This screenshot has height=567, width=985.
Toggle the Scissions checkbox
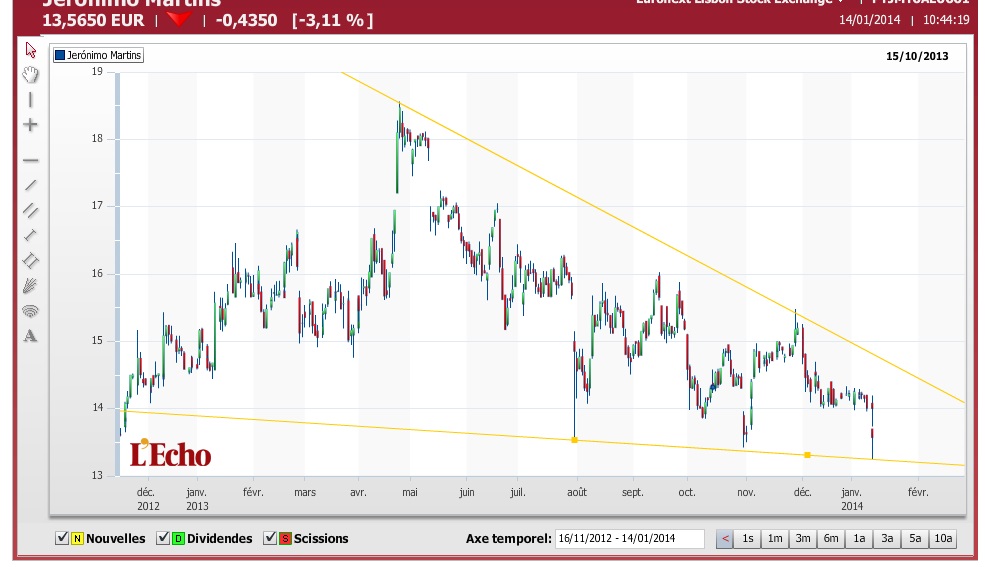[270, 538]
